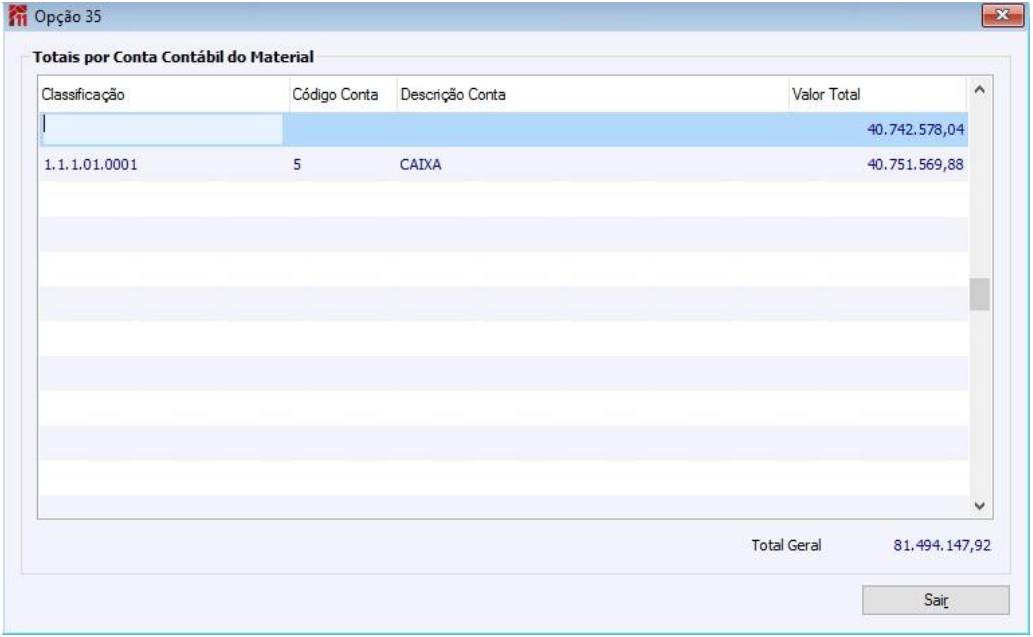Click the application logo icon in title bar
The width and height of the screenshot is (1033, 637).
coord(18,16)
